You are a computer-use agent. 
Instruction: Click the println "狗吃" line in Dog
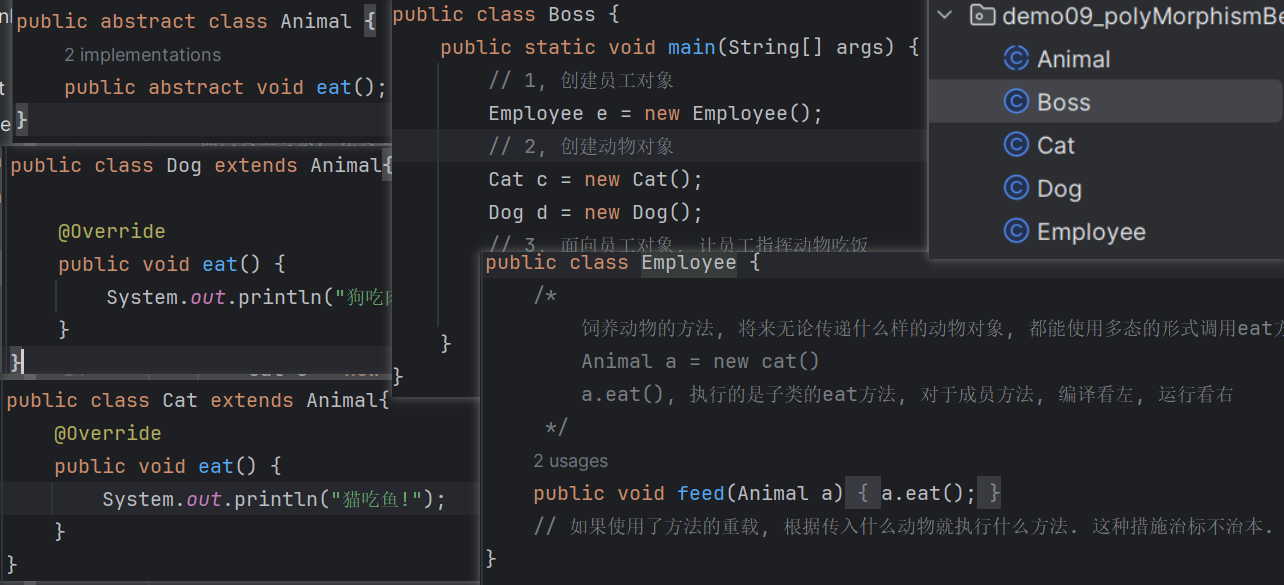point(249,297)
